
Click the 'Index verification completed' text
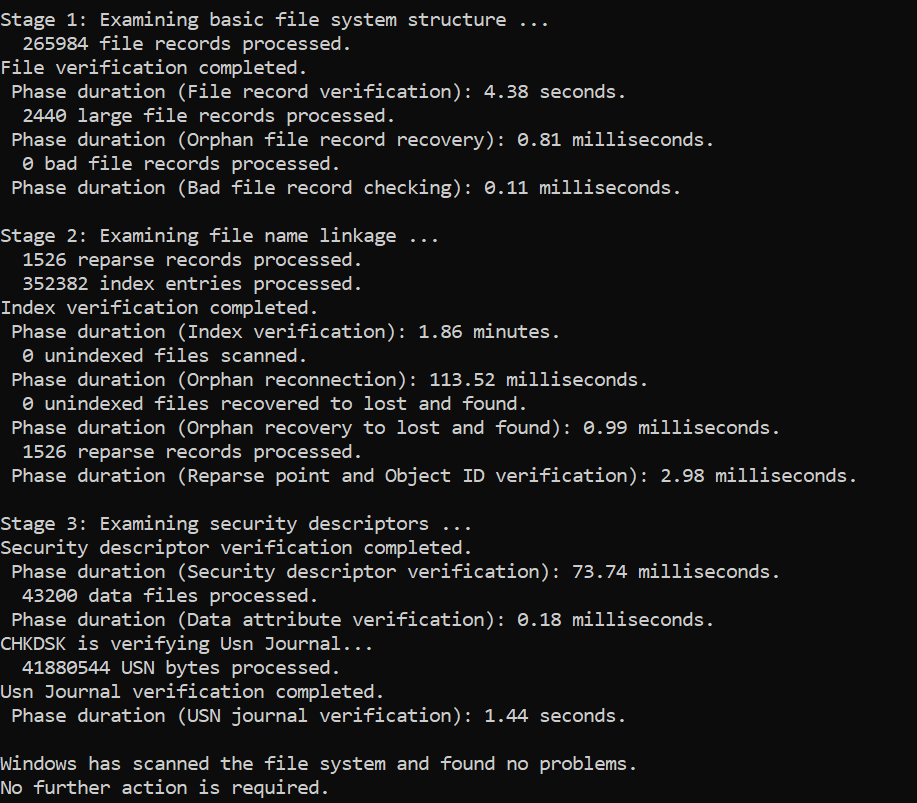pyautogui.click(x=159, y=308)
